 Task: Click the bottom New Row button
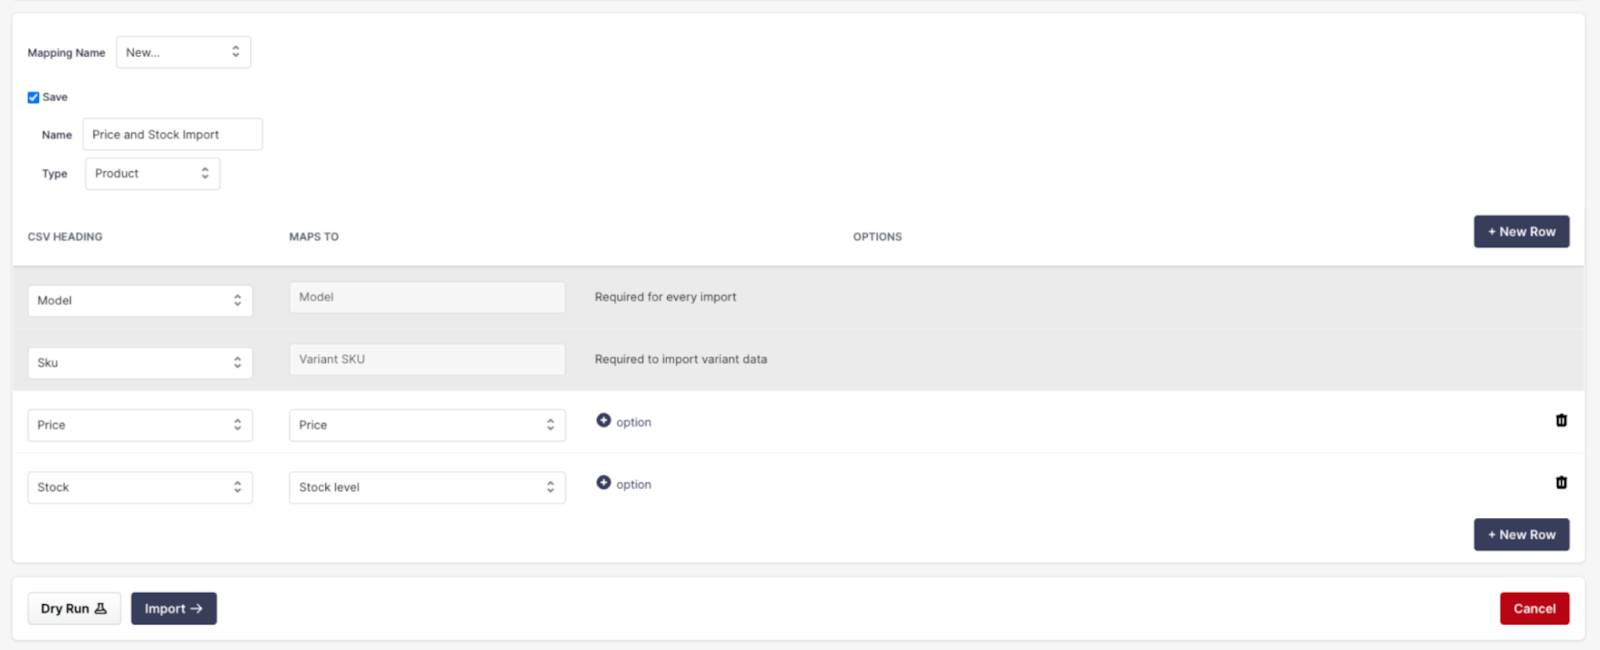pos(1521,535)
